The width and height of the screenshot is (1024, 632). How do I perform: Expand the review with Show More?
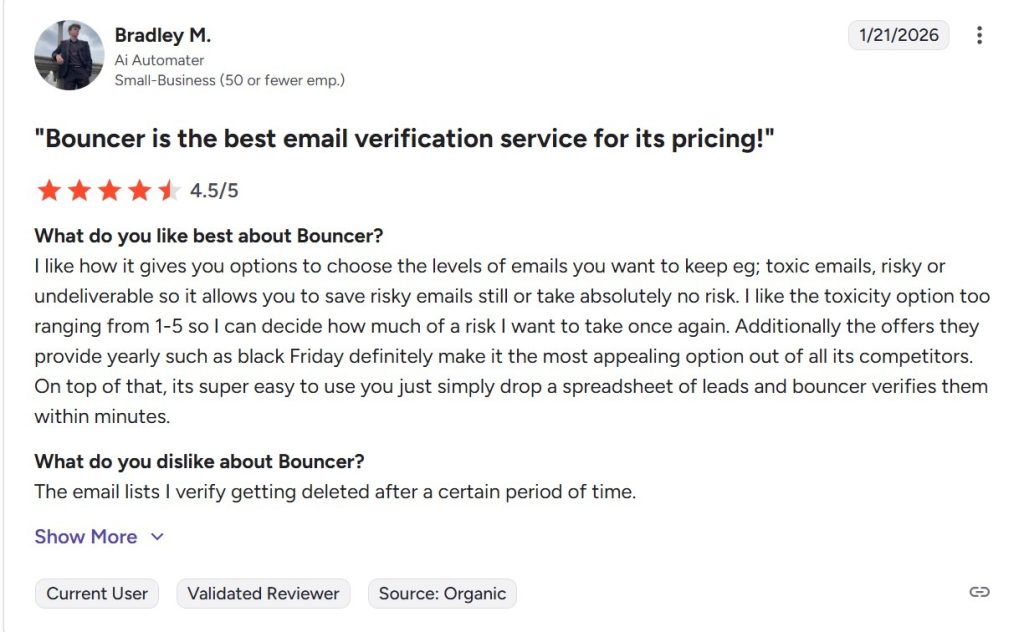(x=85, y=537)
